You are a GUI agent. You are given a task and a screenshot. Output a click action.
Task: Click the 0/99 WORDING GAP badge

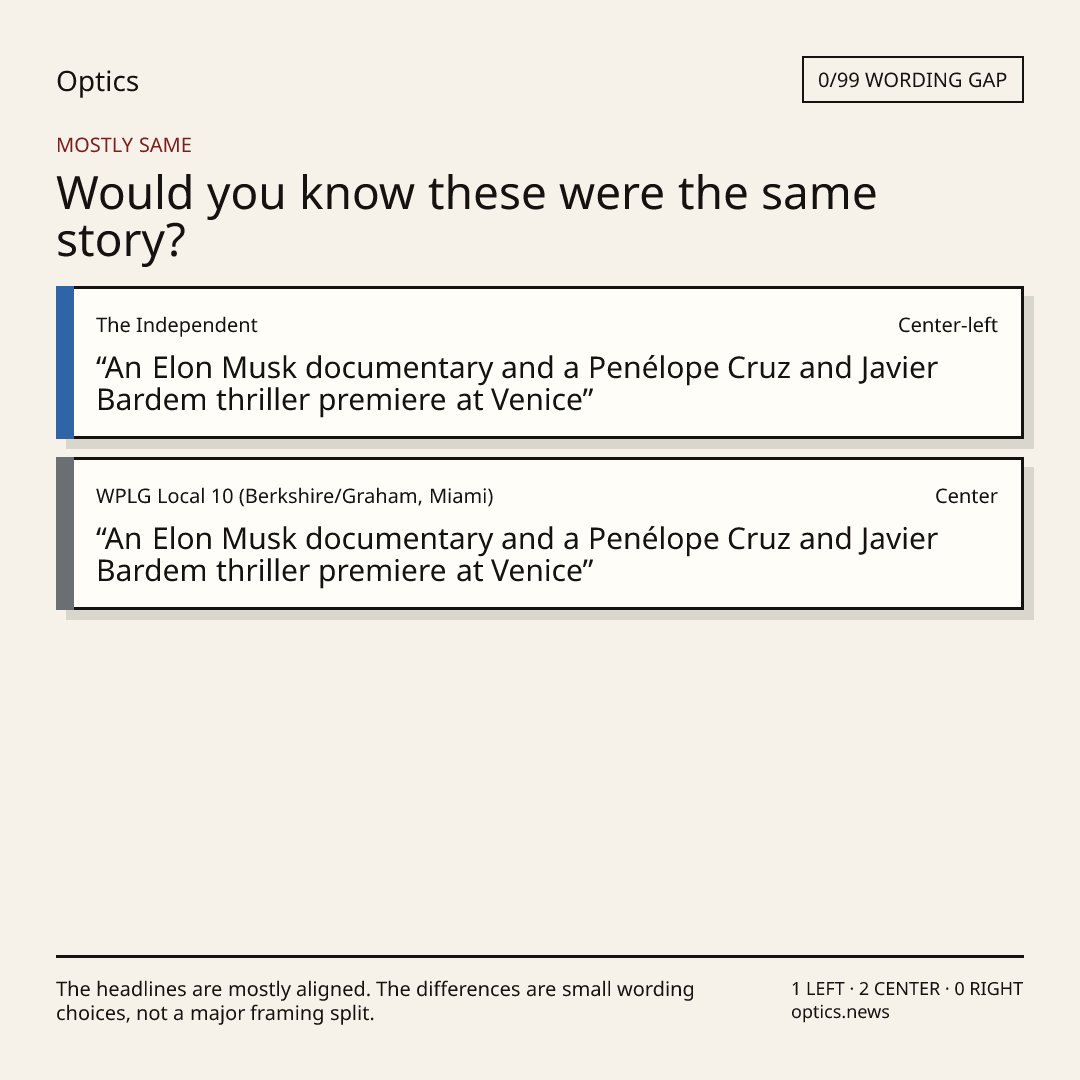coord(913,80)
